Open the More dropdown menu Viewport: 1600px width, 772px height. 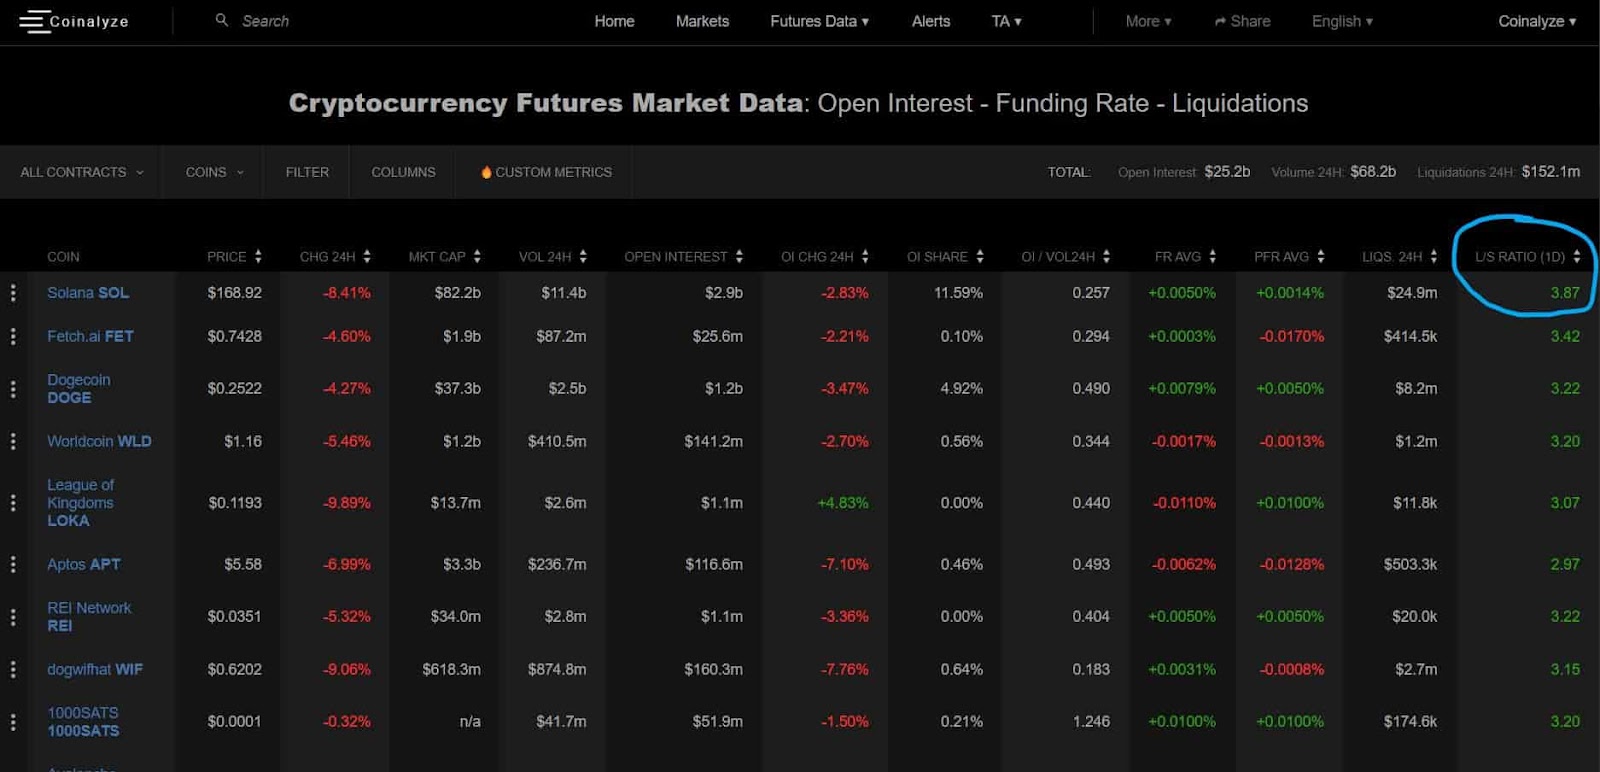(x=1148, y=21)
